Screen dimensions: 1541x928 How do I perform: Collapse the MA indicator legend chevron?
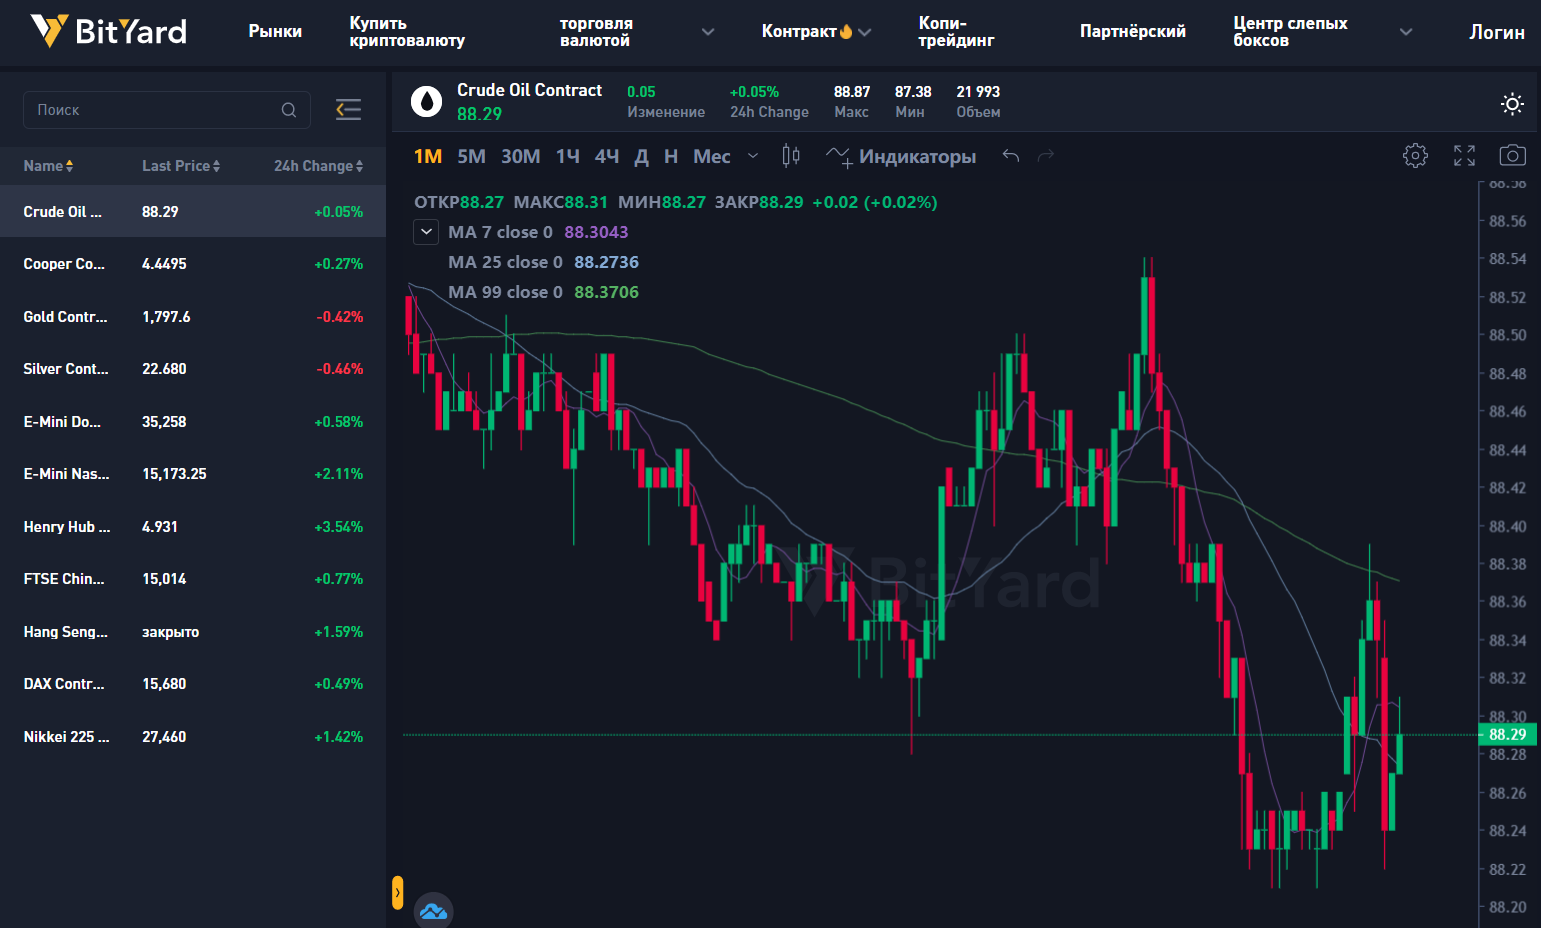pyautogui.click(x=426, y=232)
